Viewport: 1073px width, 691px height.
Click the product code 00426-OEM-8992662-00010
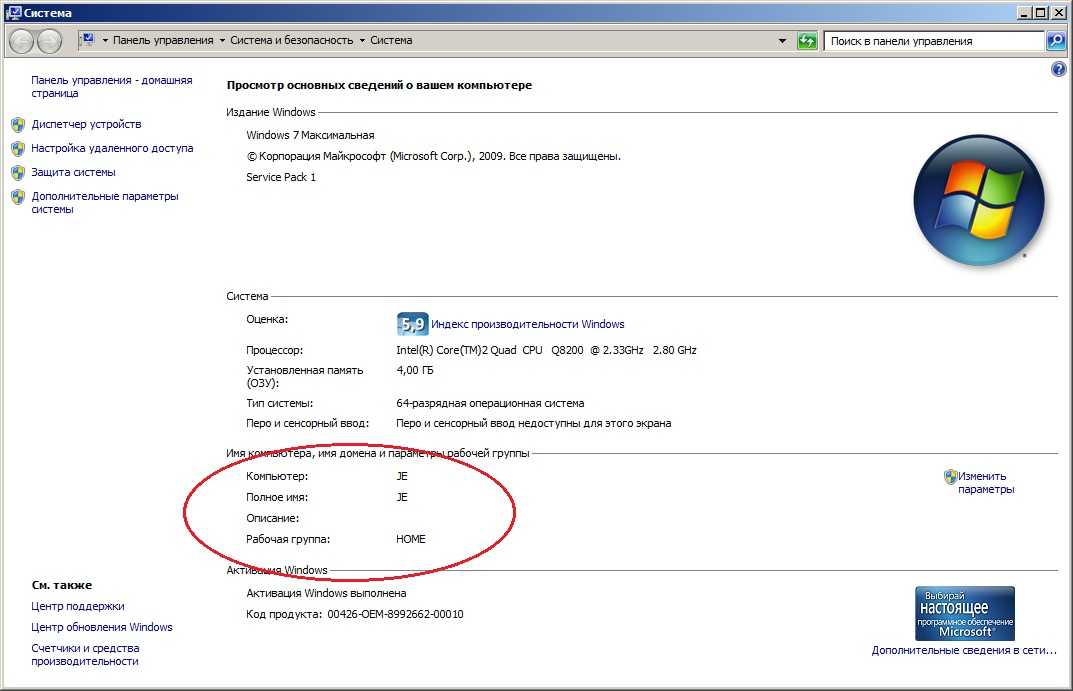(x=395, y=614)
